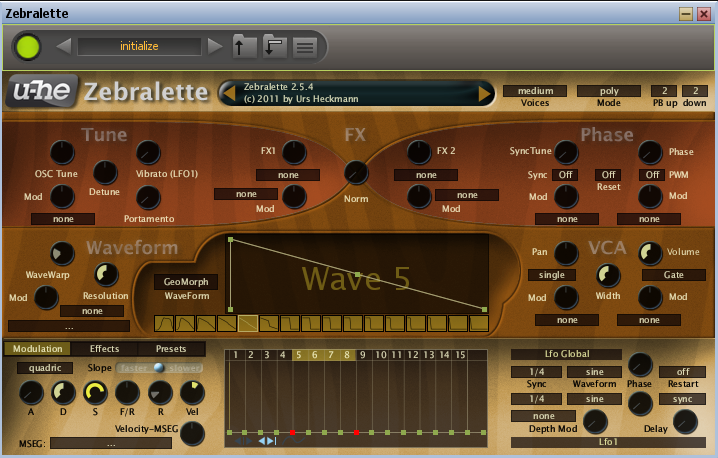
Task: Open the FX1 type 'none' dropdown
Action: click(288, 175)
